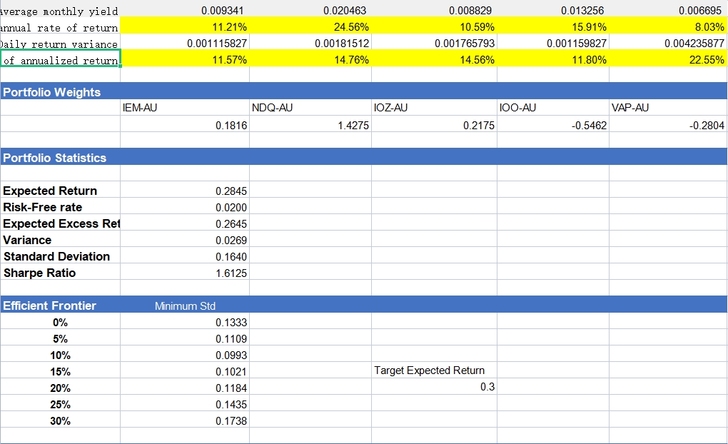Click the Expected Return value 0.2845
728x444 pixels.
click(x=185, y=191)
